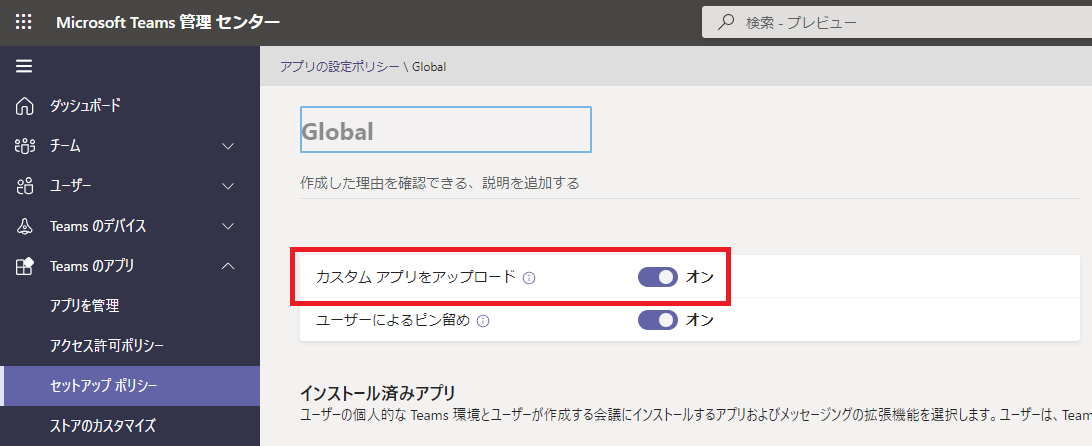
Task: Click the Dashboard home icon
Action: click(25, 106)
